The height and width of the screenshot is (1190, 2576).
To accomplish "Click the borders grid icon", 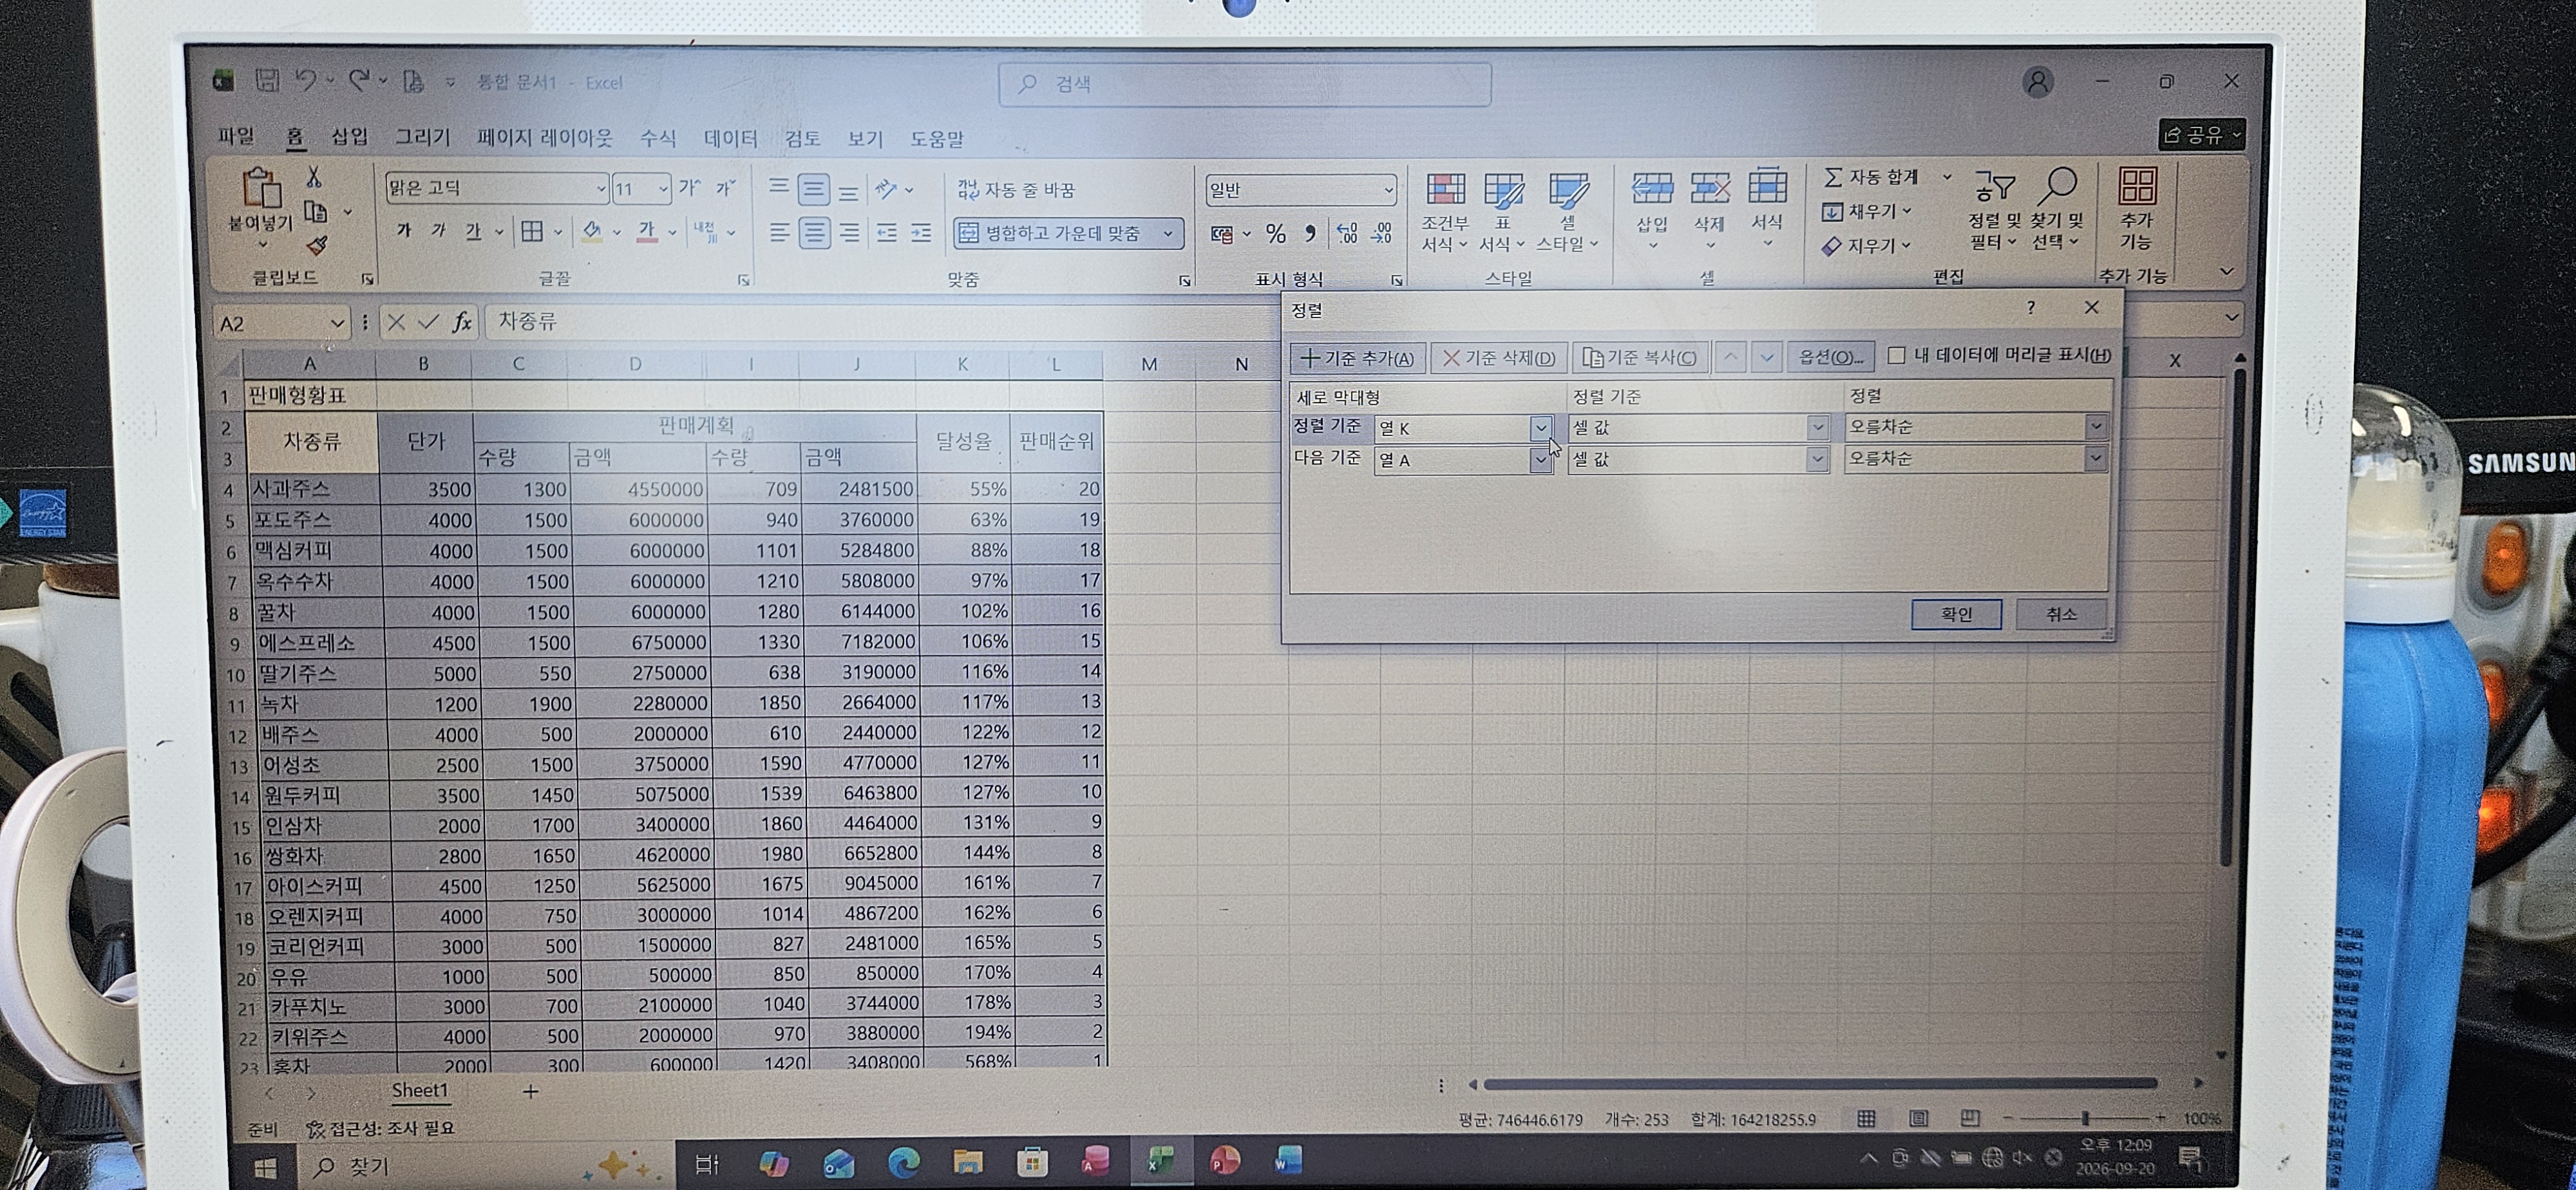I will click(x=532, y=232).
